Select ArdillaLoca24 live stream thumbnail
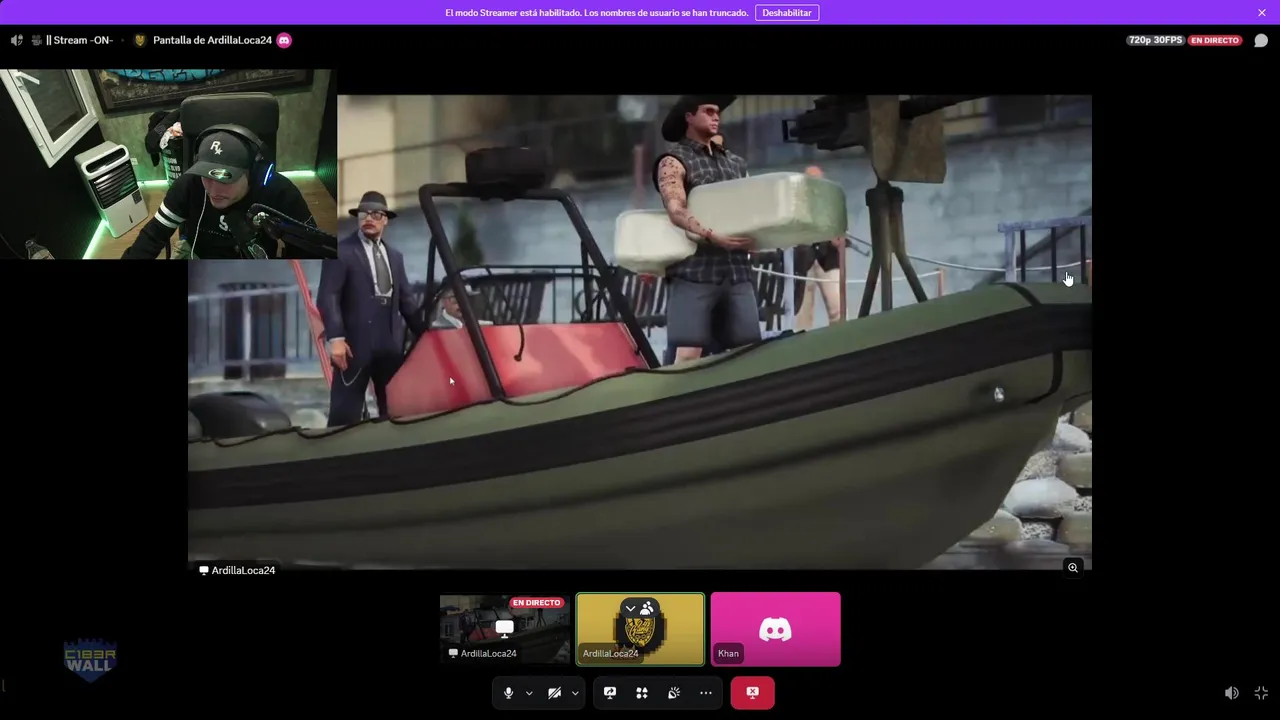The width and height of the screenshot is (1280, 720). point(505,629)
